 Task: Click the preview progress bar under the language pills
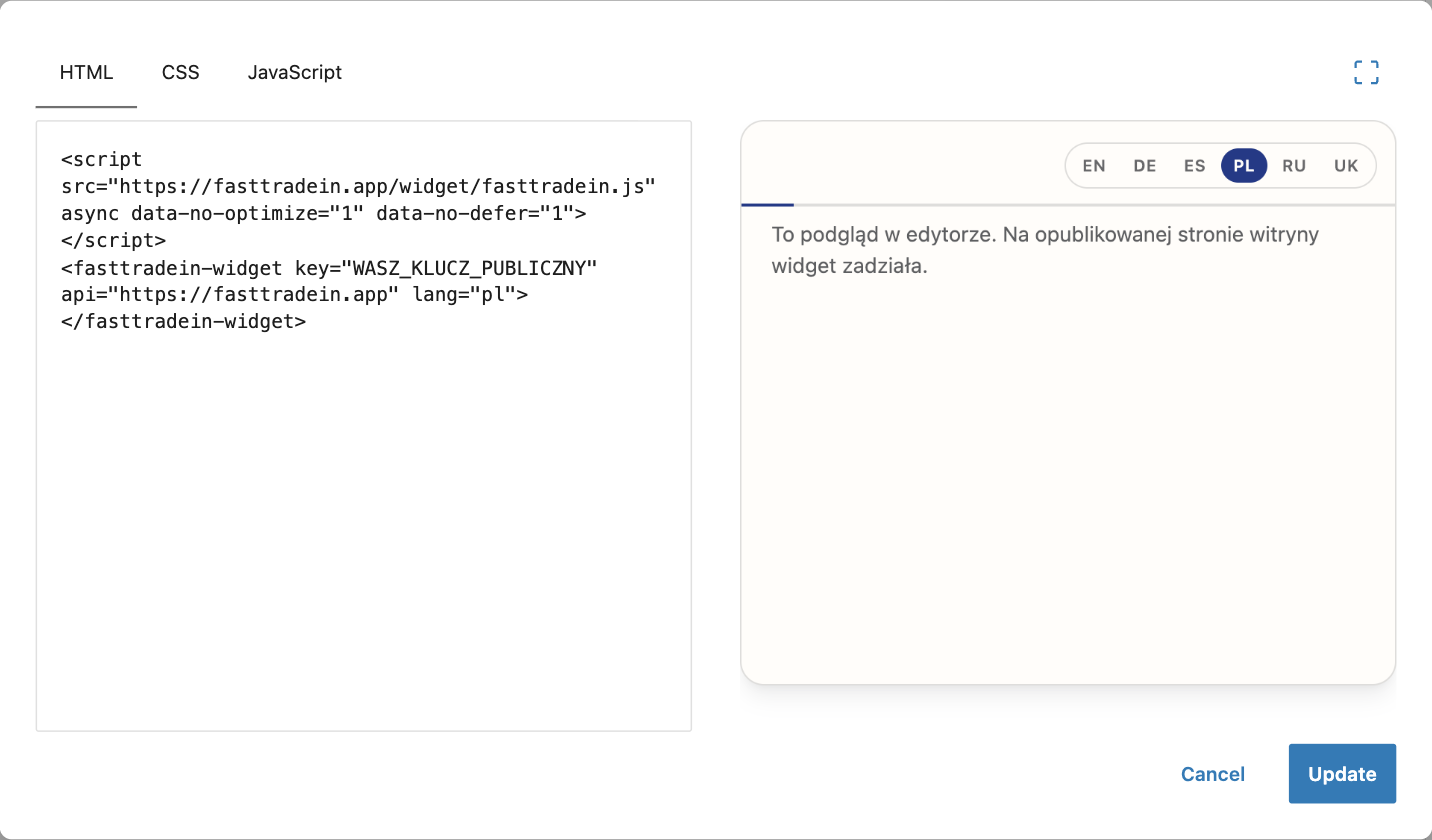(x=1068, y=205)
